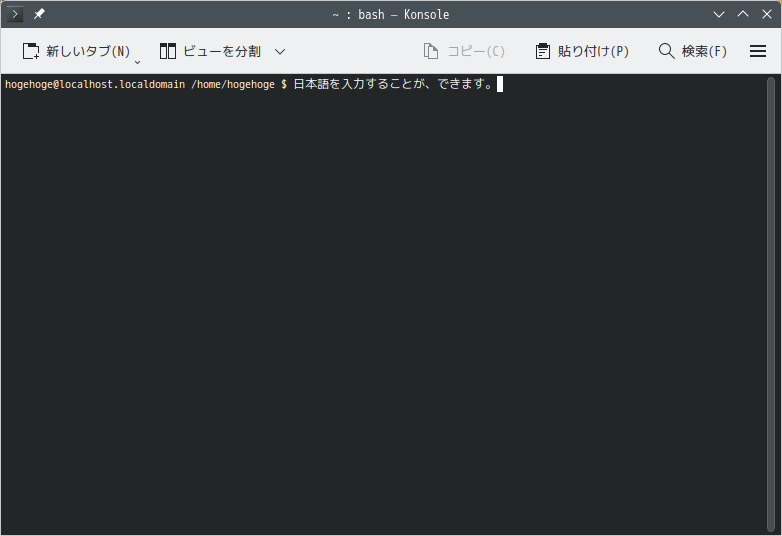Click the コピー(C) copy button
Viewport: 782px width, 536px height.
click(x=464, y=51)
